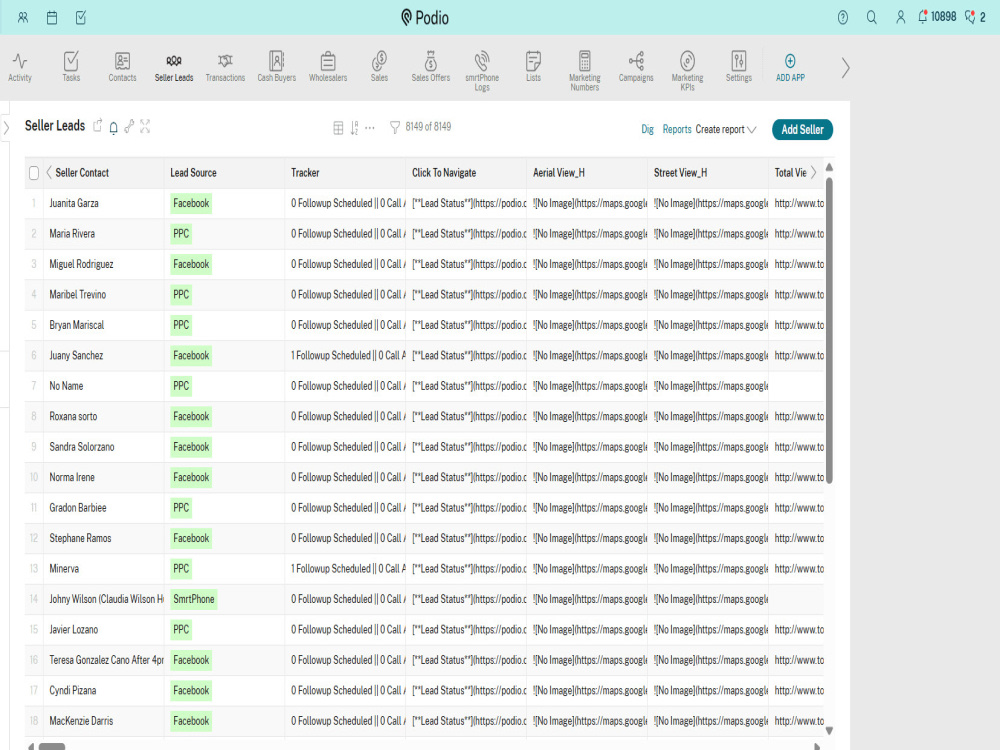Open the Sales Offers app
The image size is (1000, 750).
(430, 67)
